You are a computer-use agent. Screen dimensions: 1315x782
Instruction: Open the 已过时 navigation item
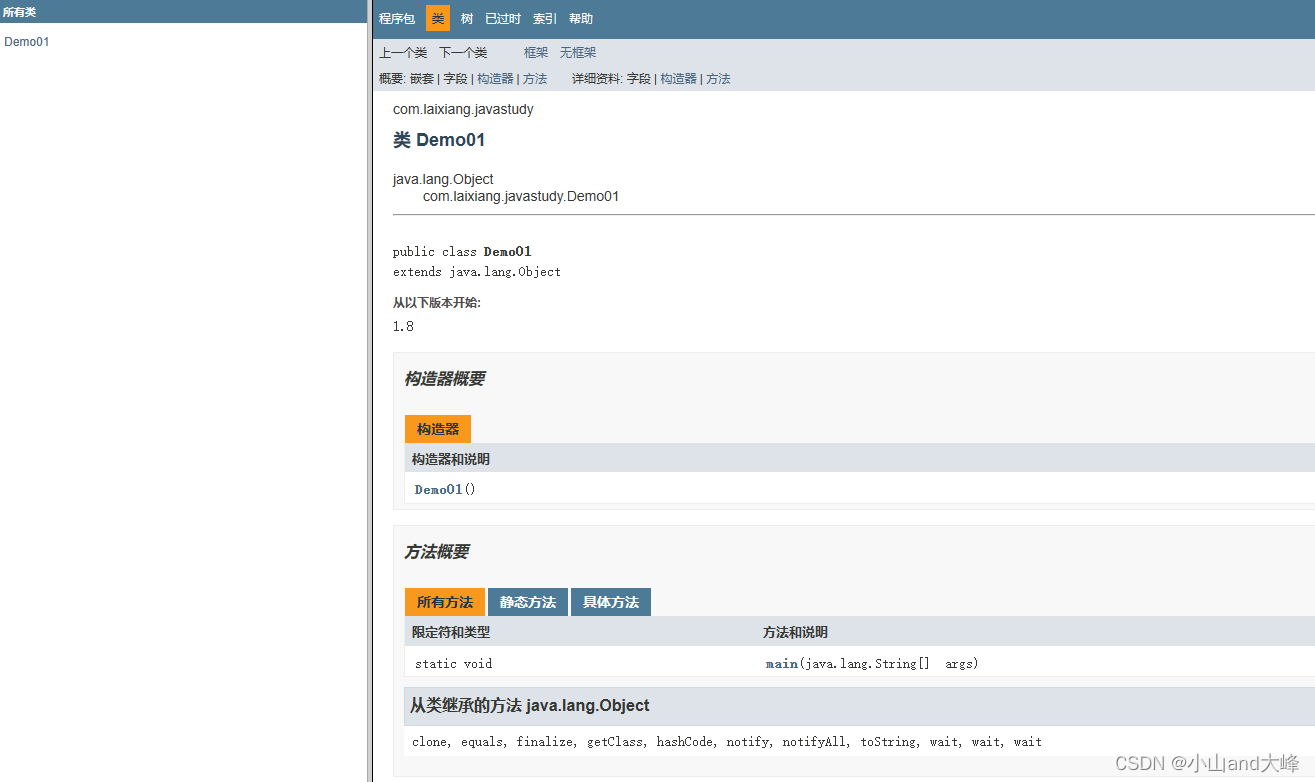[503, 19]
